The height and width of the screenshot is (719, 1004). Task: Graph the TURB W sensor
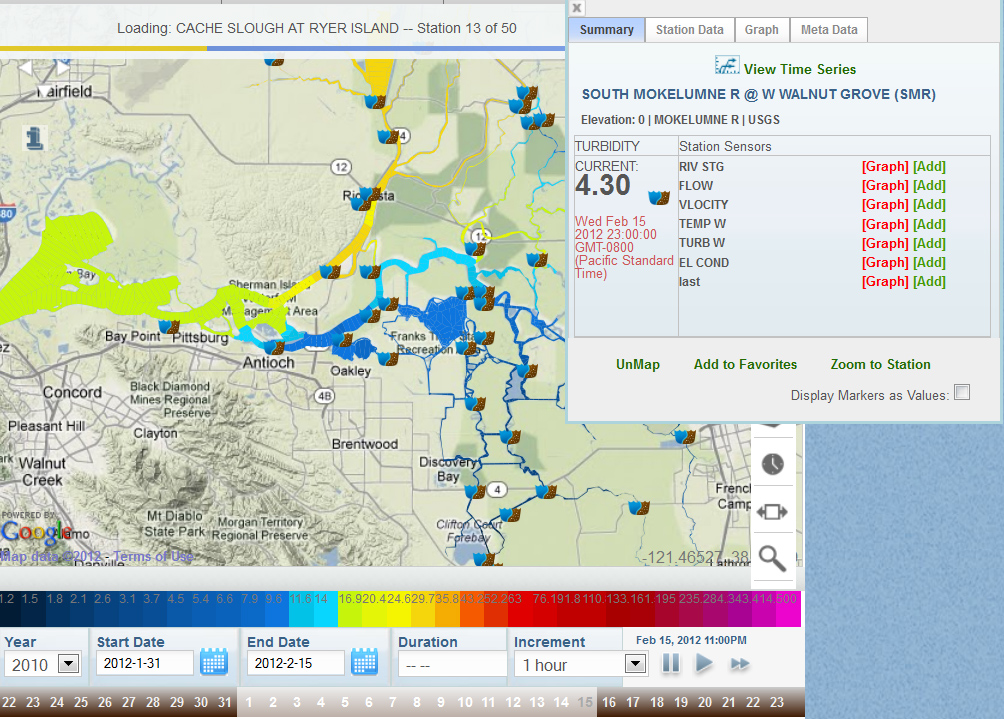coord(885,243)
